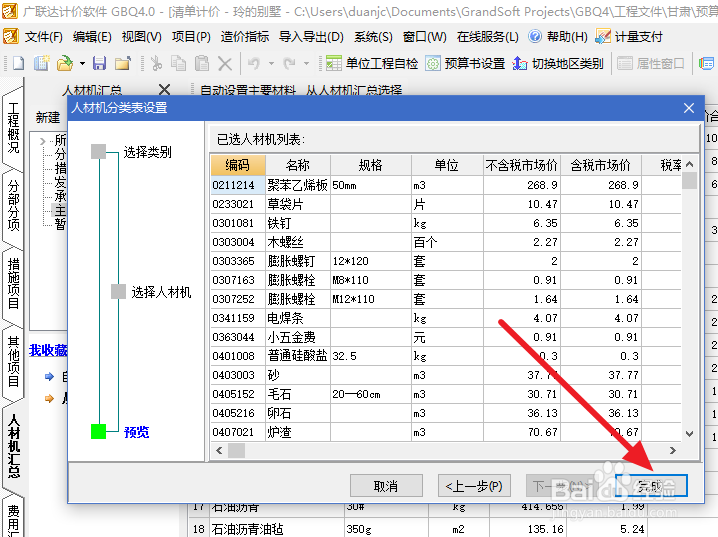Save the project with the floppy icon
718x537 pixels.
click(x=99, y=63)
